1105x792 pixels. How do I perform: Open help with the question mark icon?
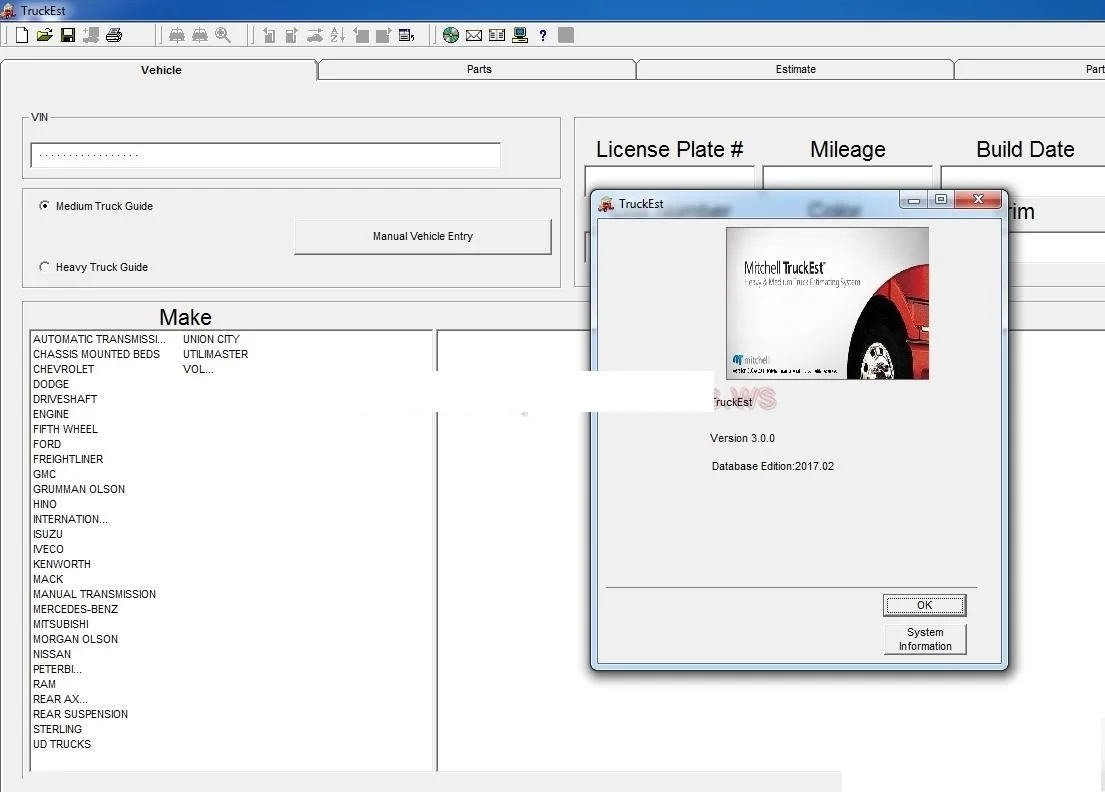click(543, 35)
